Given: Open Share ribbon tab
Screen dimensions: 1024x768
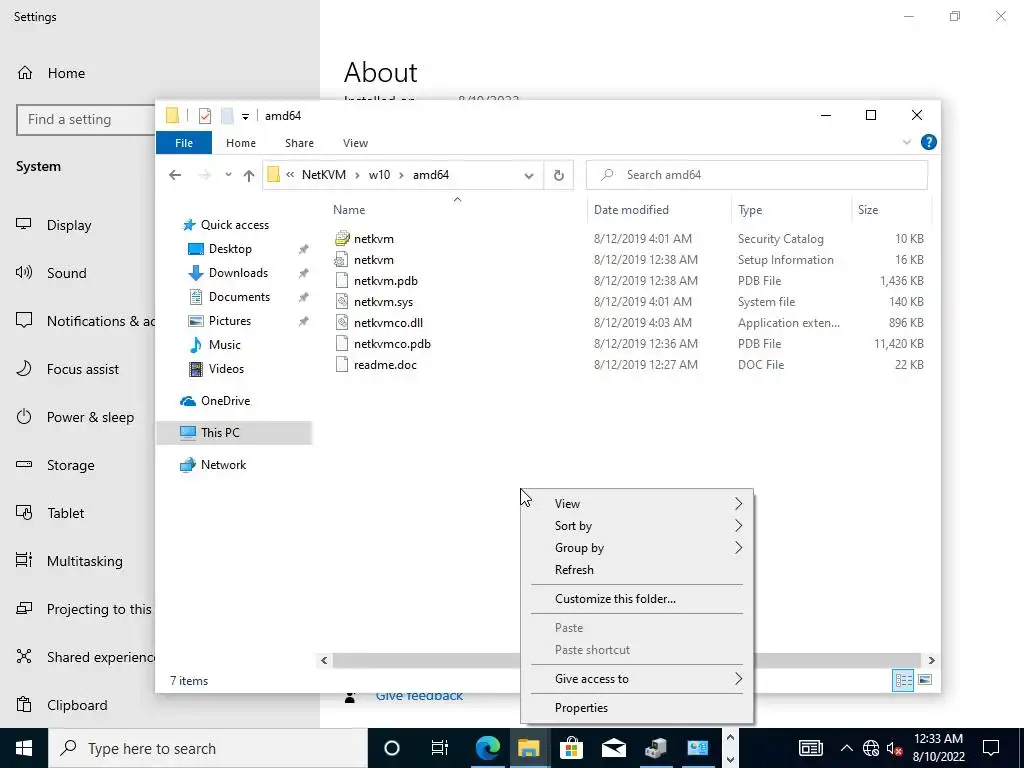Looking at the screenshot, I should pos(299,143).
